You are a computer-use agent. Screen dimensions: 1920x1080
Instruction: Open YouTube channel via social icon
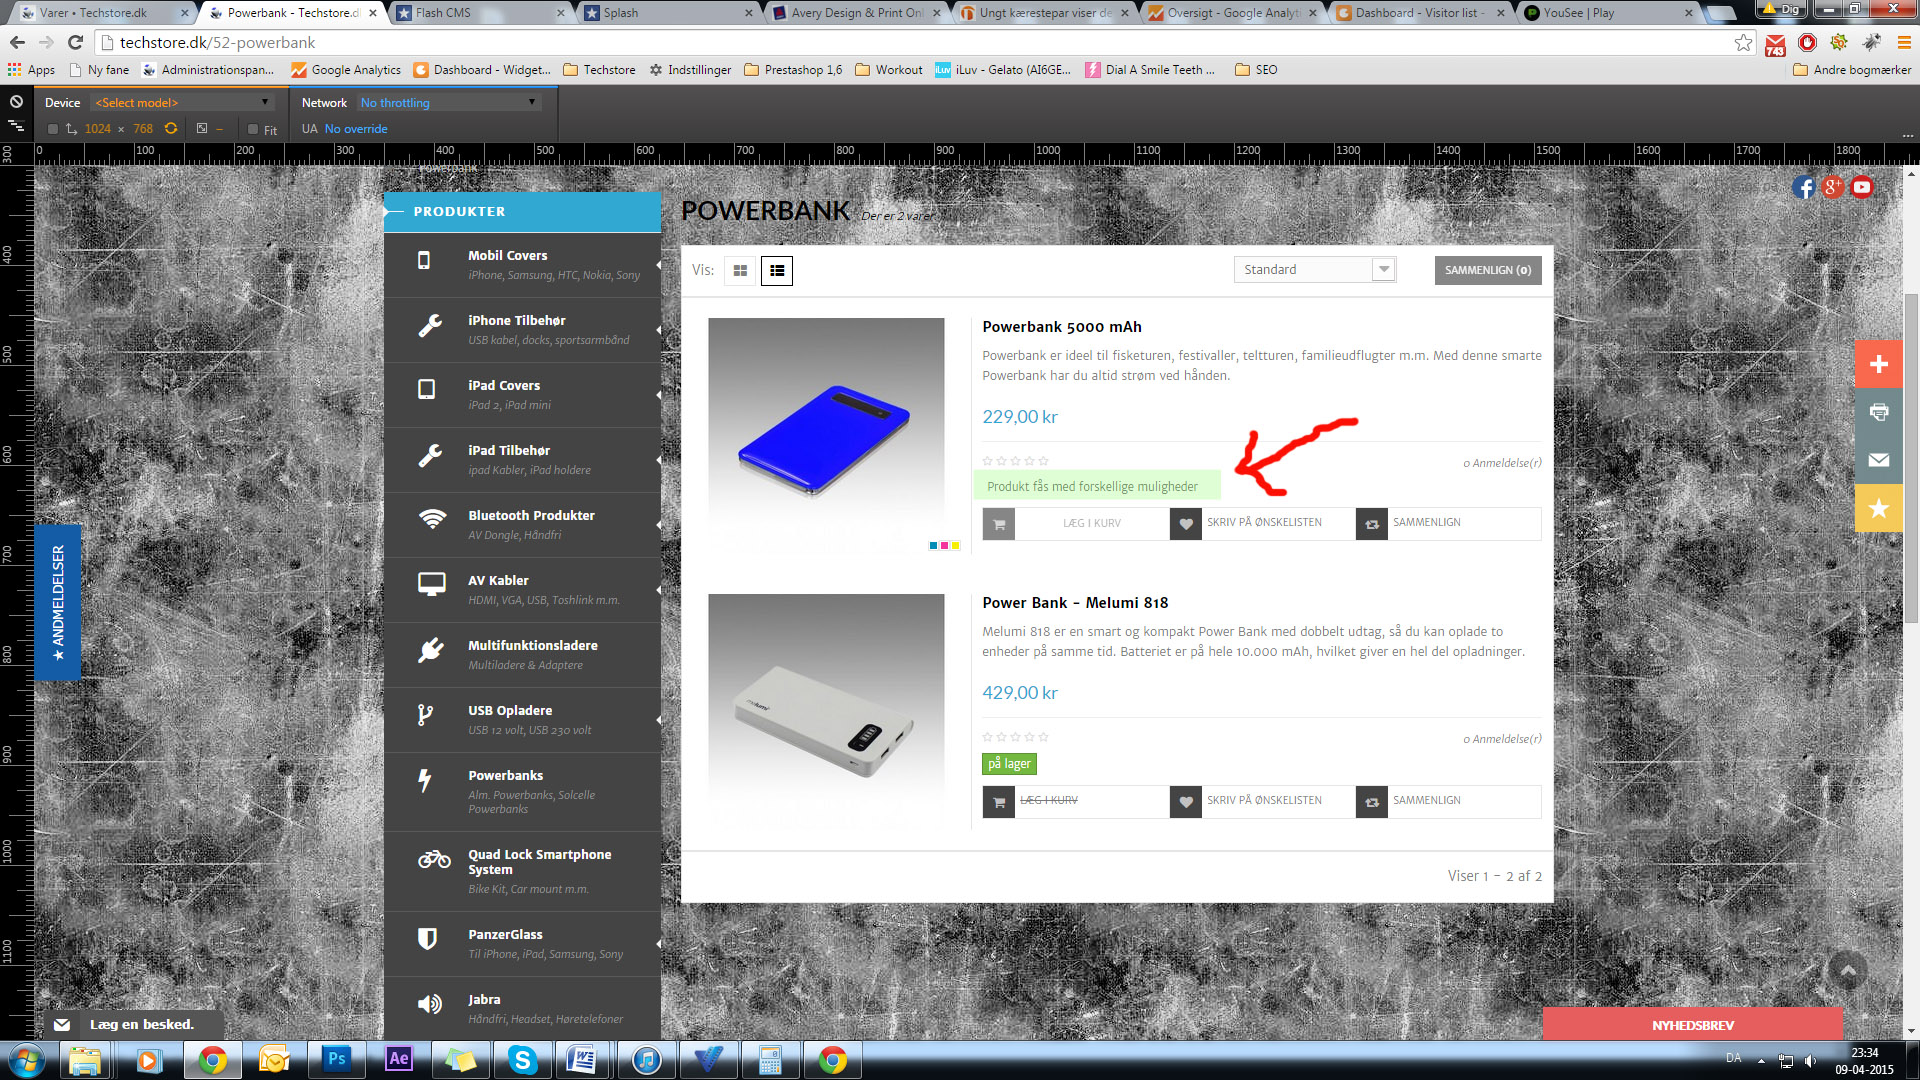(x=1861, y=187)
